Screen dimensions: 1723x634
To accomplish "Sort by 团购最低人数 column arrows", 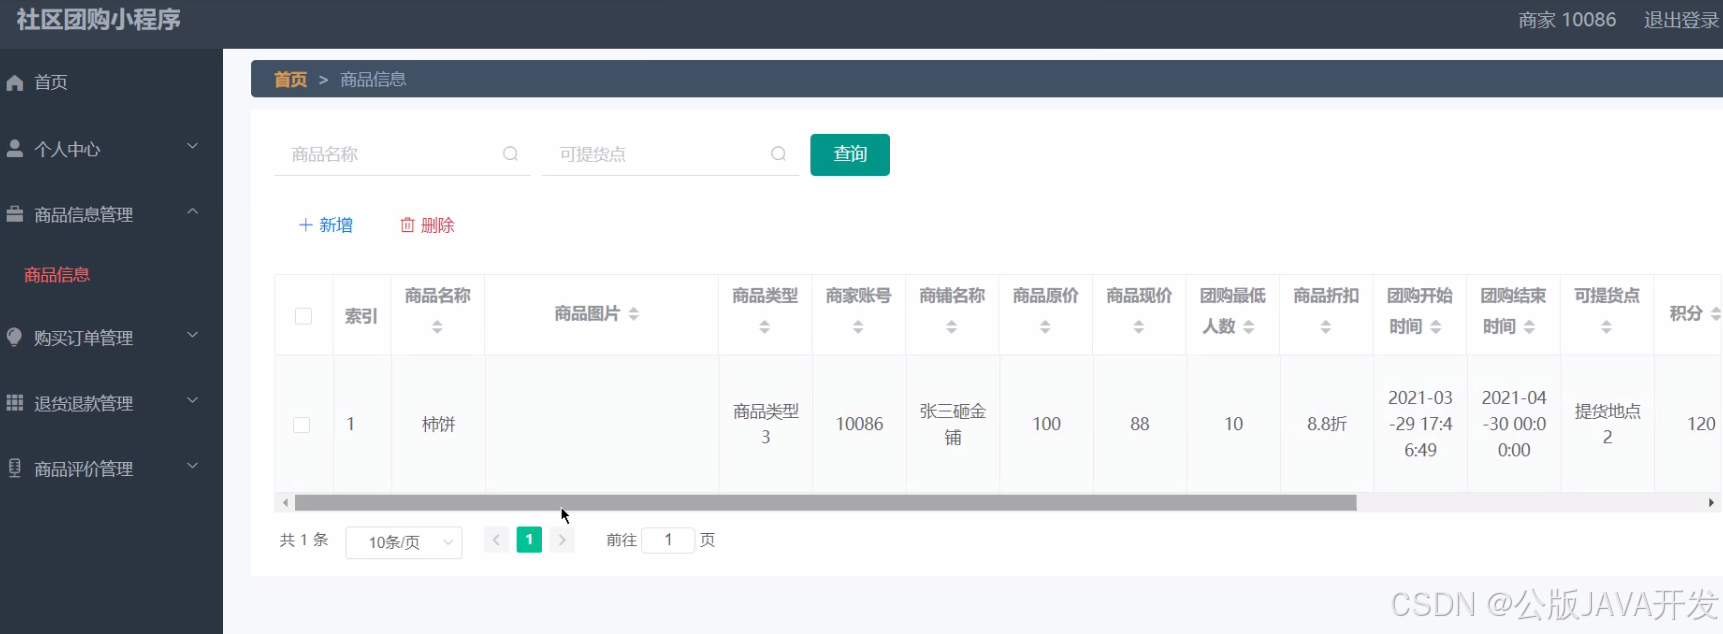I will [x=1248, y=327].
